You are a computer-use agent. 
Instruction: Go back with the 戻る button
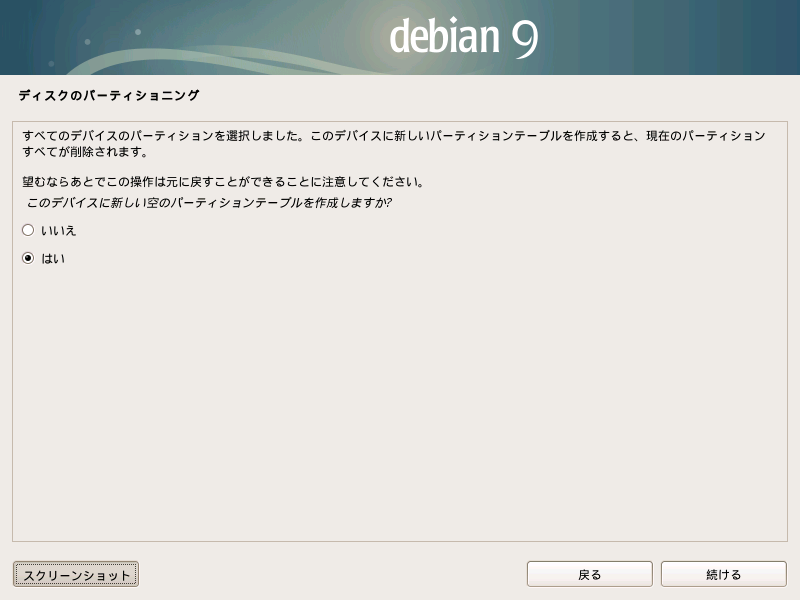[589, 574]
